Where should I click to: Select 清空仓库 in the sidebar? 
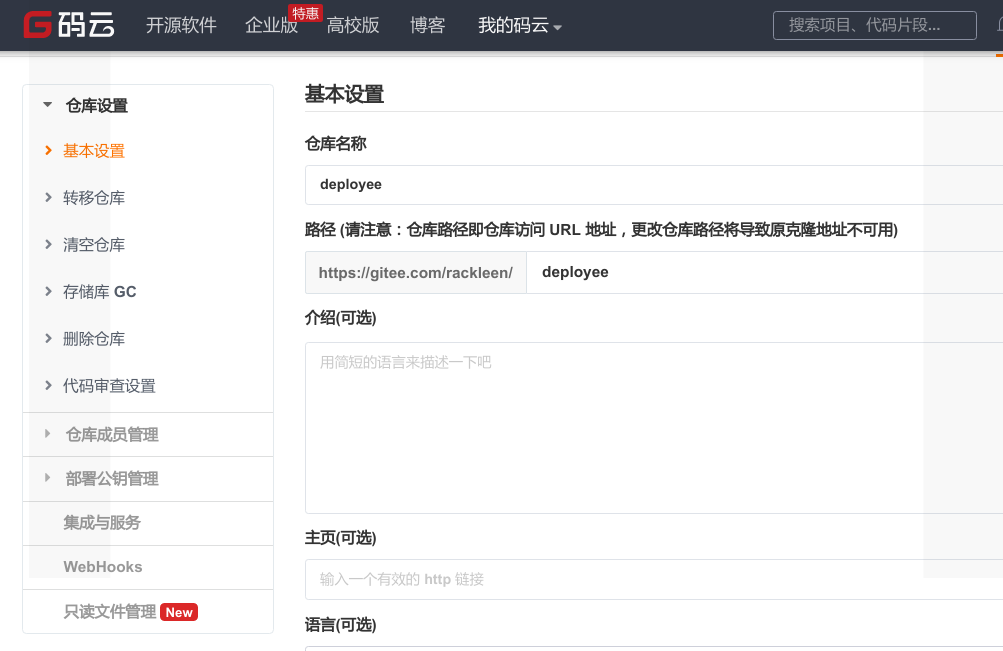pos(94,245)
